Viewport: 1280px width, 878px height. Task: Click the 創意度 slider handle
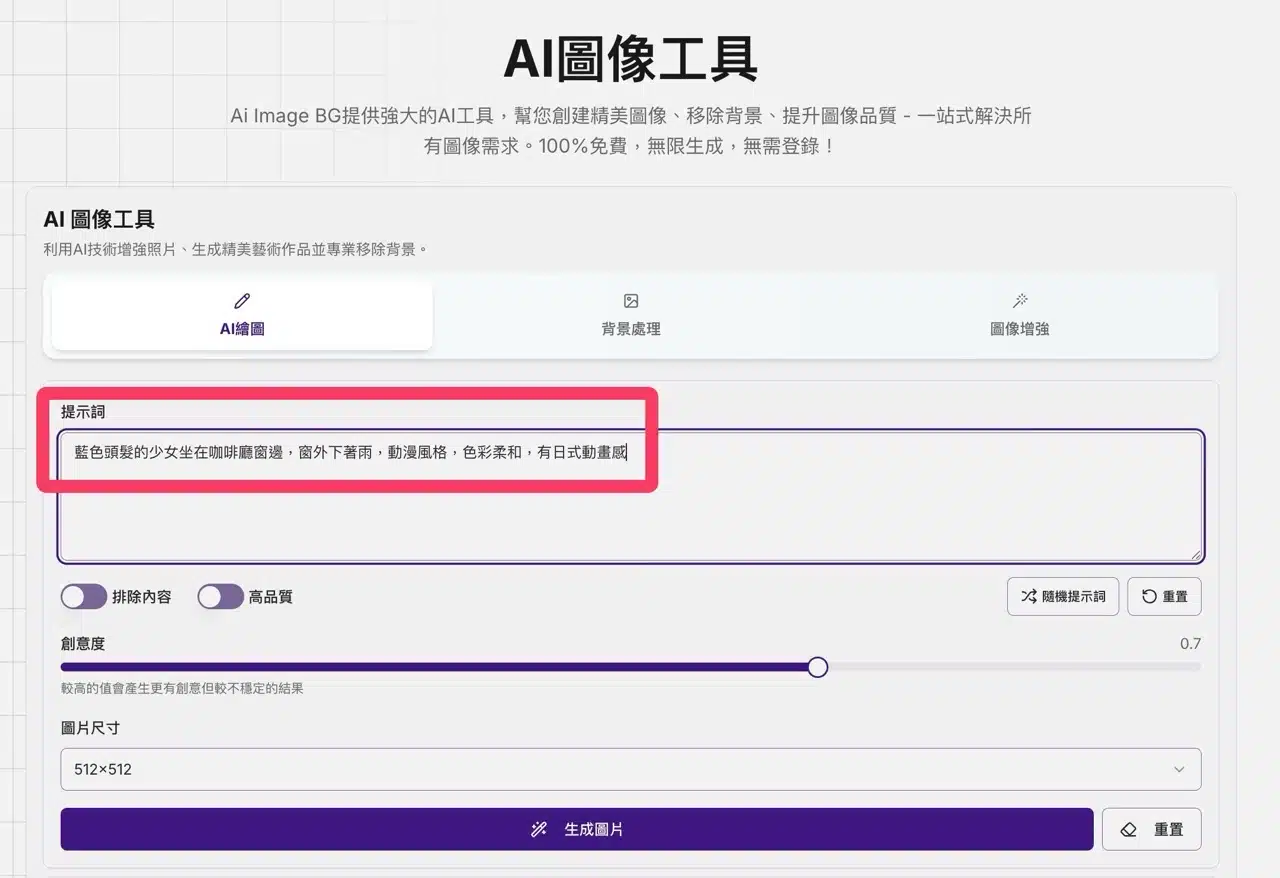click(817, 667)
